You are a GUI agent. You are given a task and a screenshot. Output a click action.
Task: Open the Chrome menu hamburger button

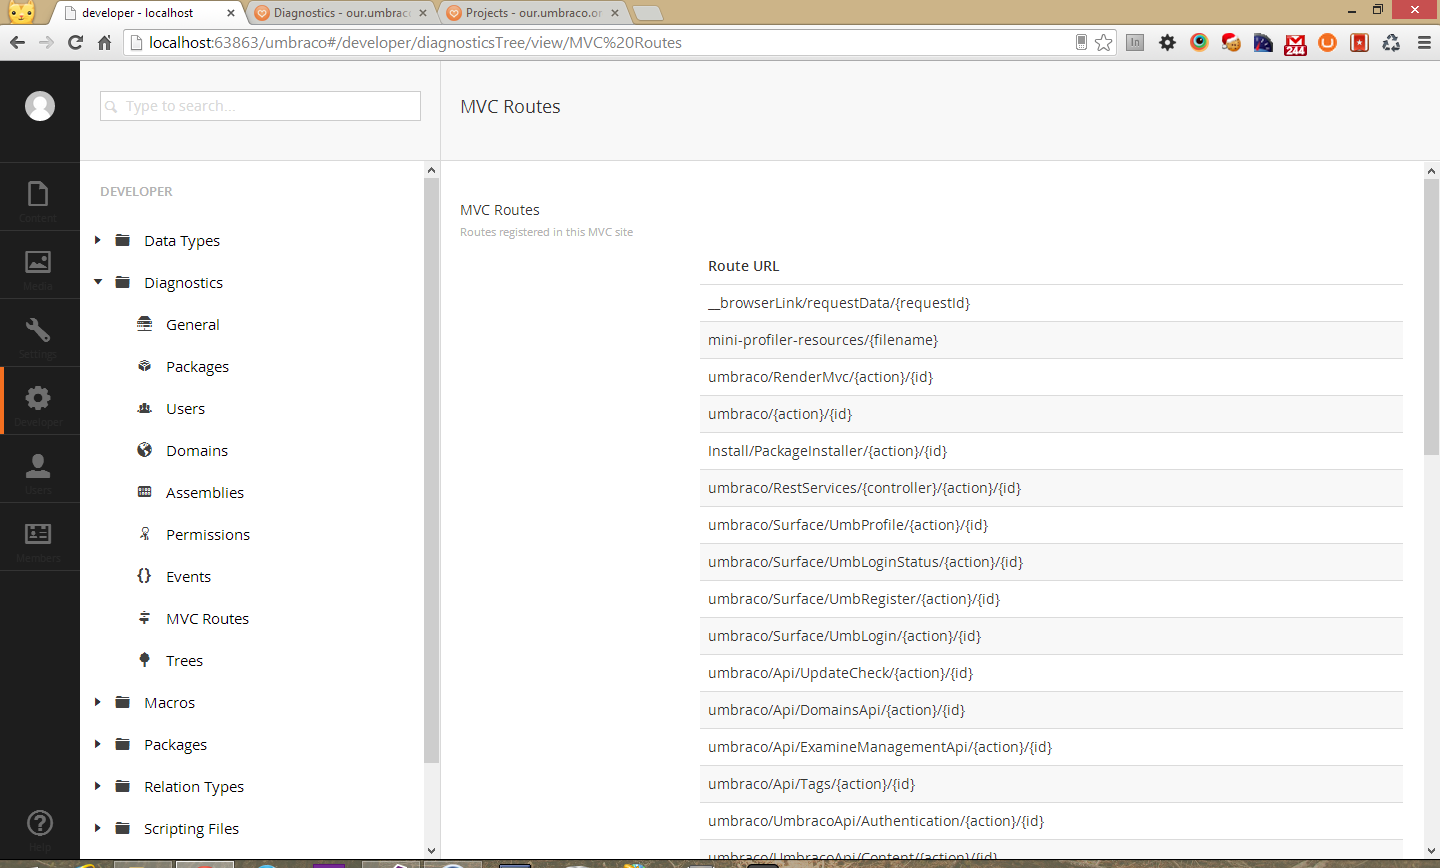click(1424, 42)
